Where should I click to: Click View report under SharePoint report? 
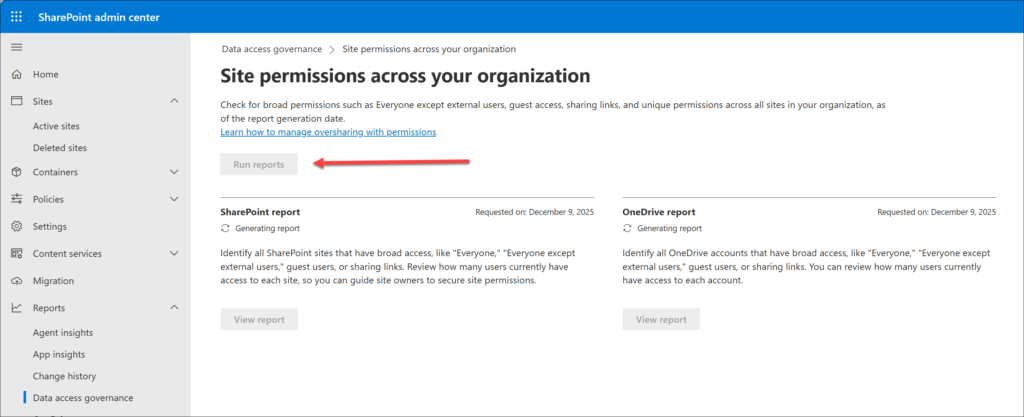pyautogui.click(x=259, y=320)
